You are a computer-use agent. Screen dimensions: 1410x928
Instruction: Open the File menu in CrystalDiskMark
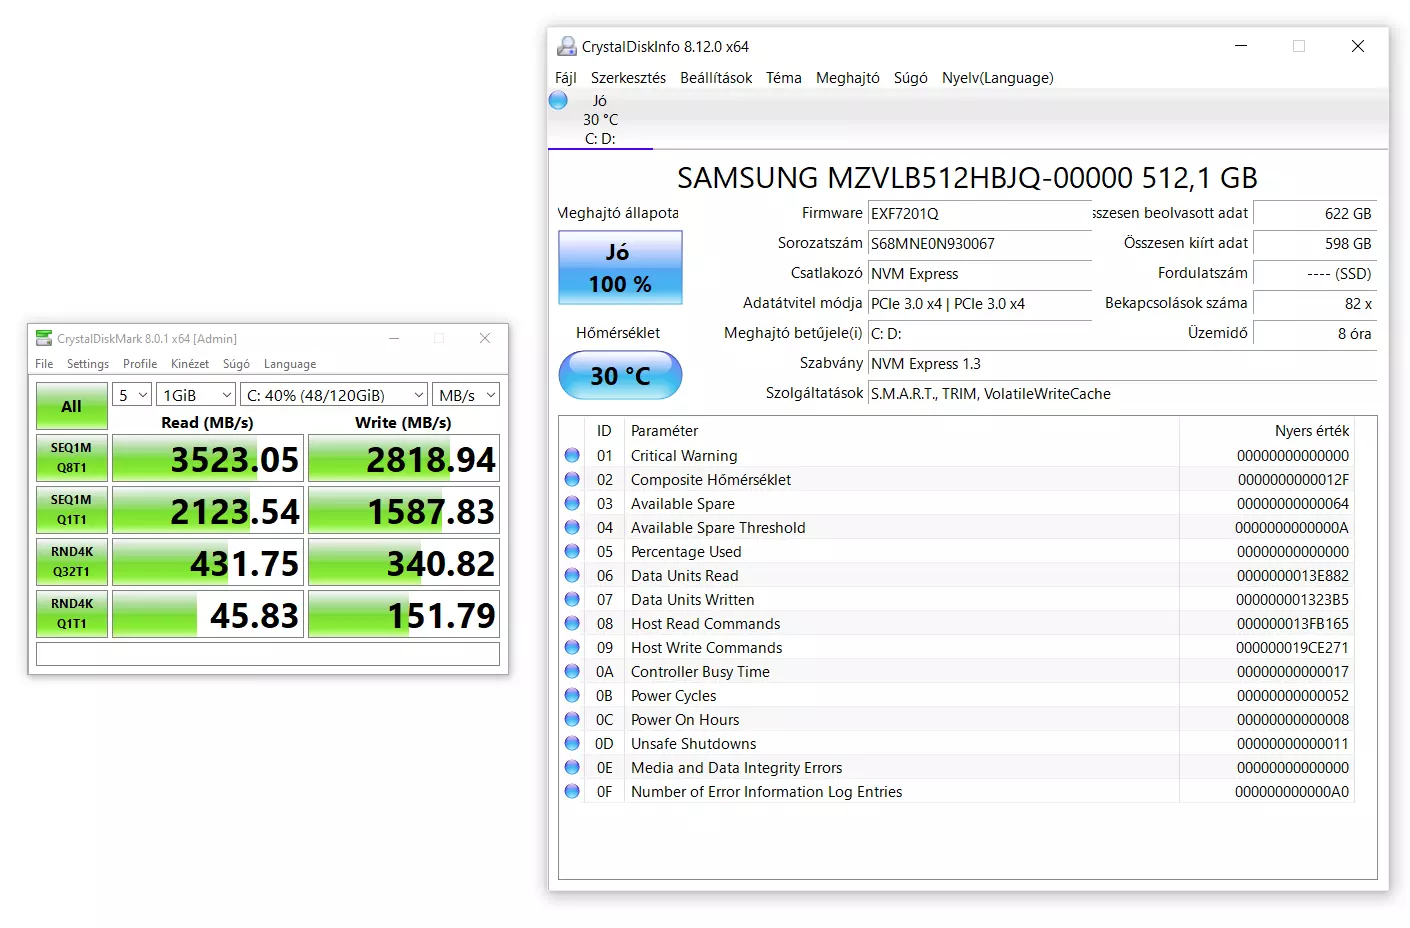tap(44, 364)
